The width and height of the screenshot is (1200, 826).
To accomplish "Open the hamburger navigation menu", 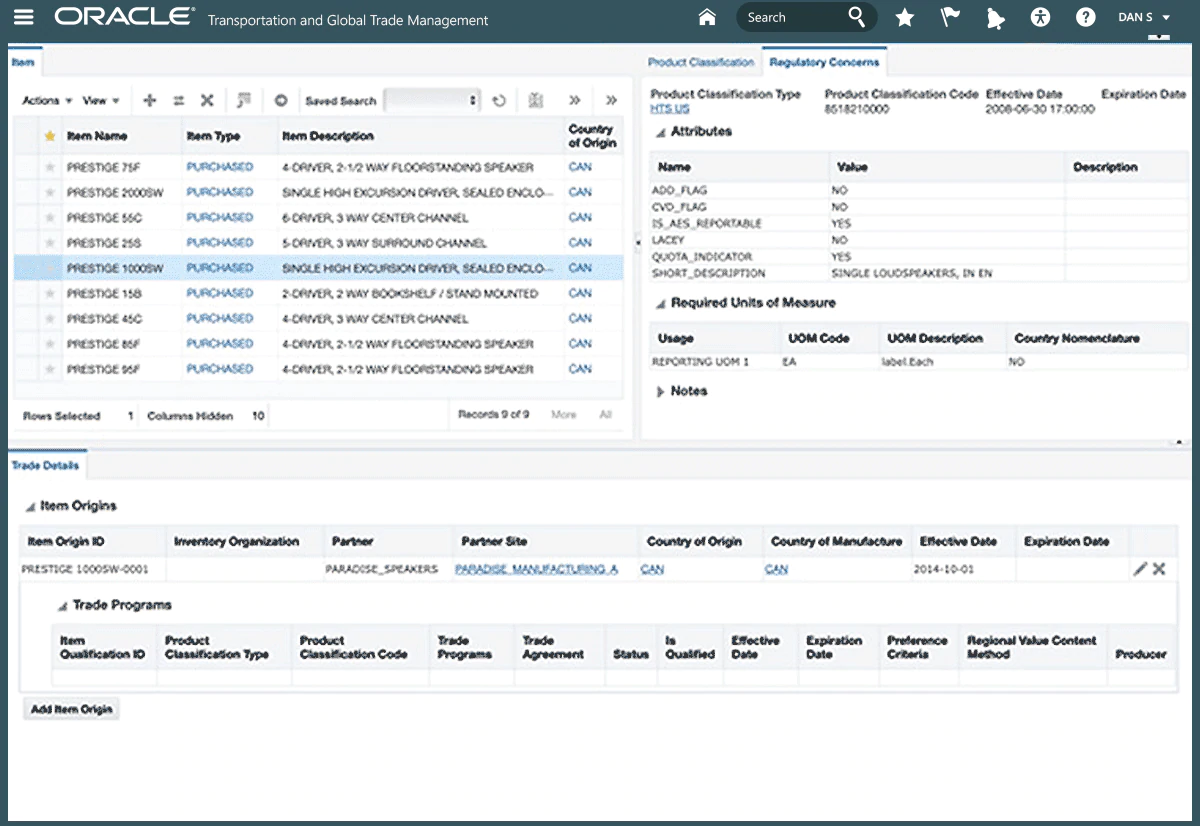I will point(24,18).
